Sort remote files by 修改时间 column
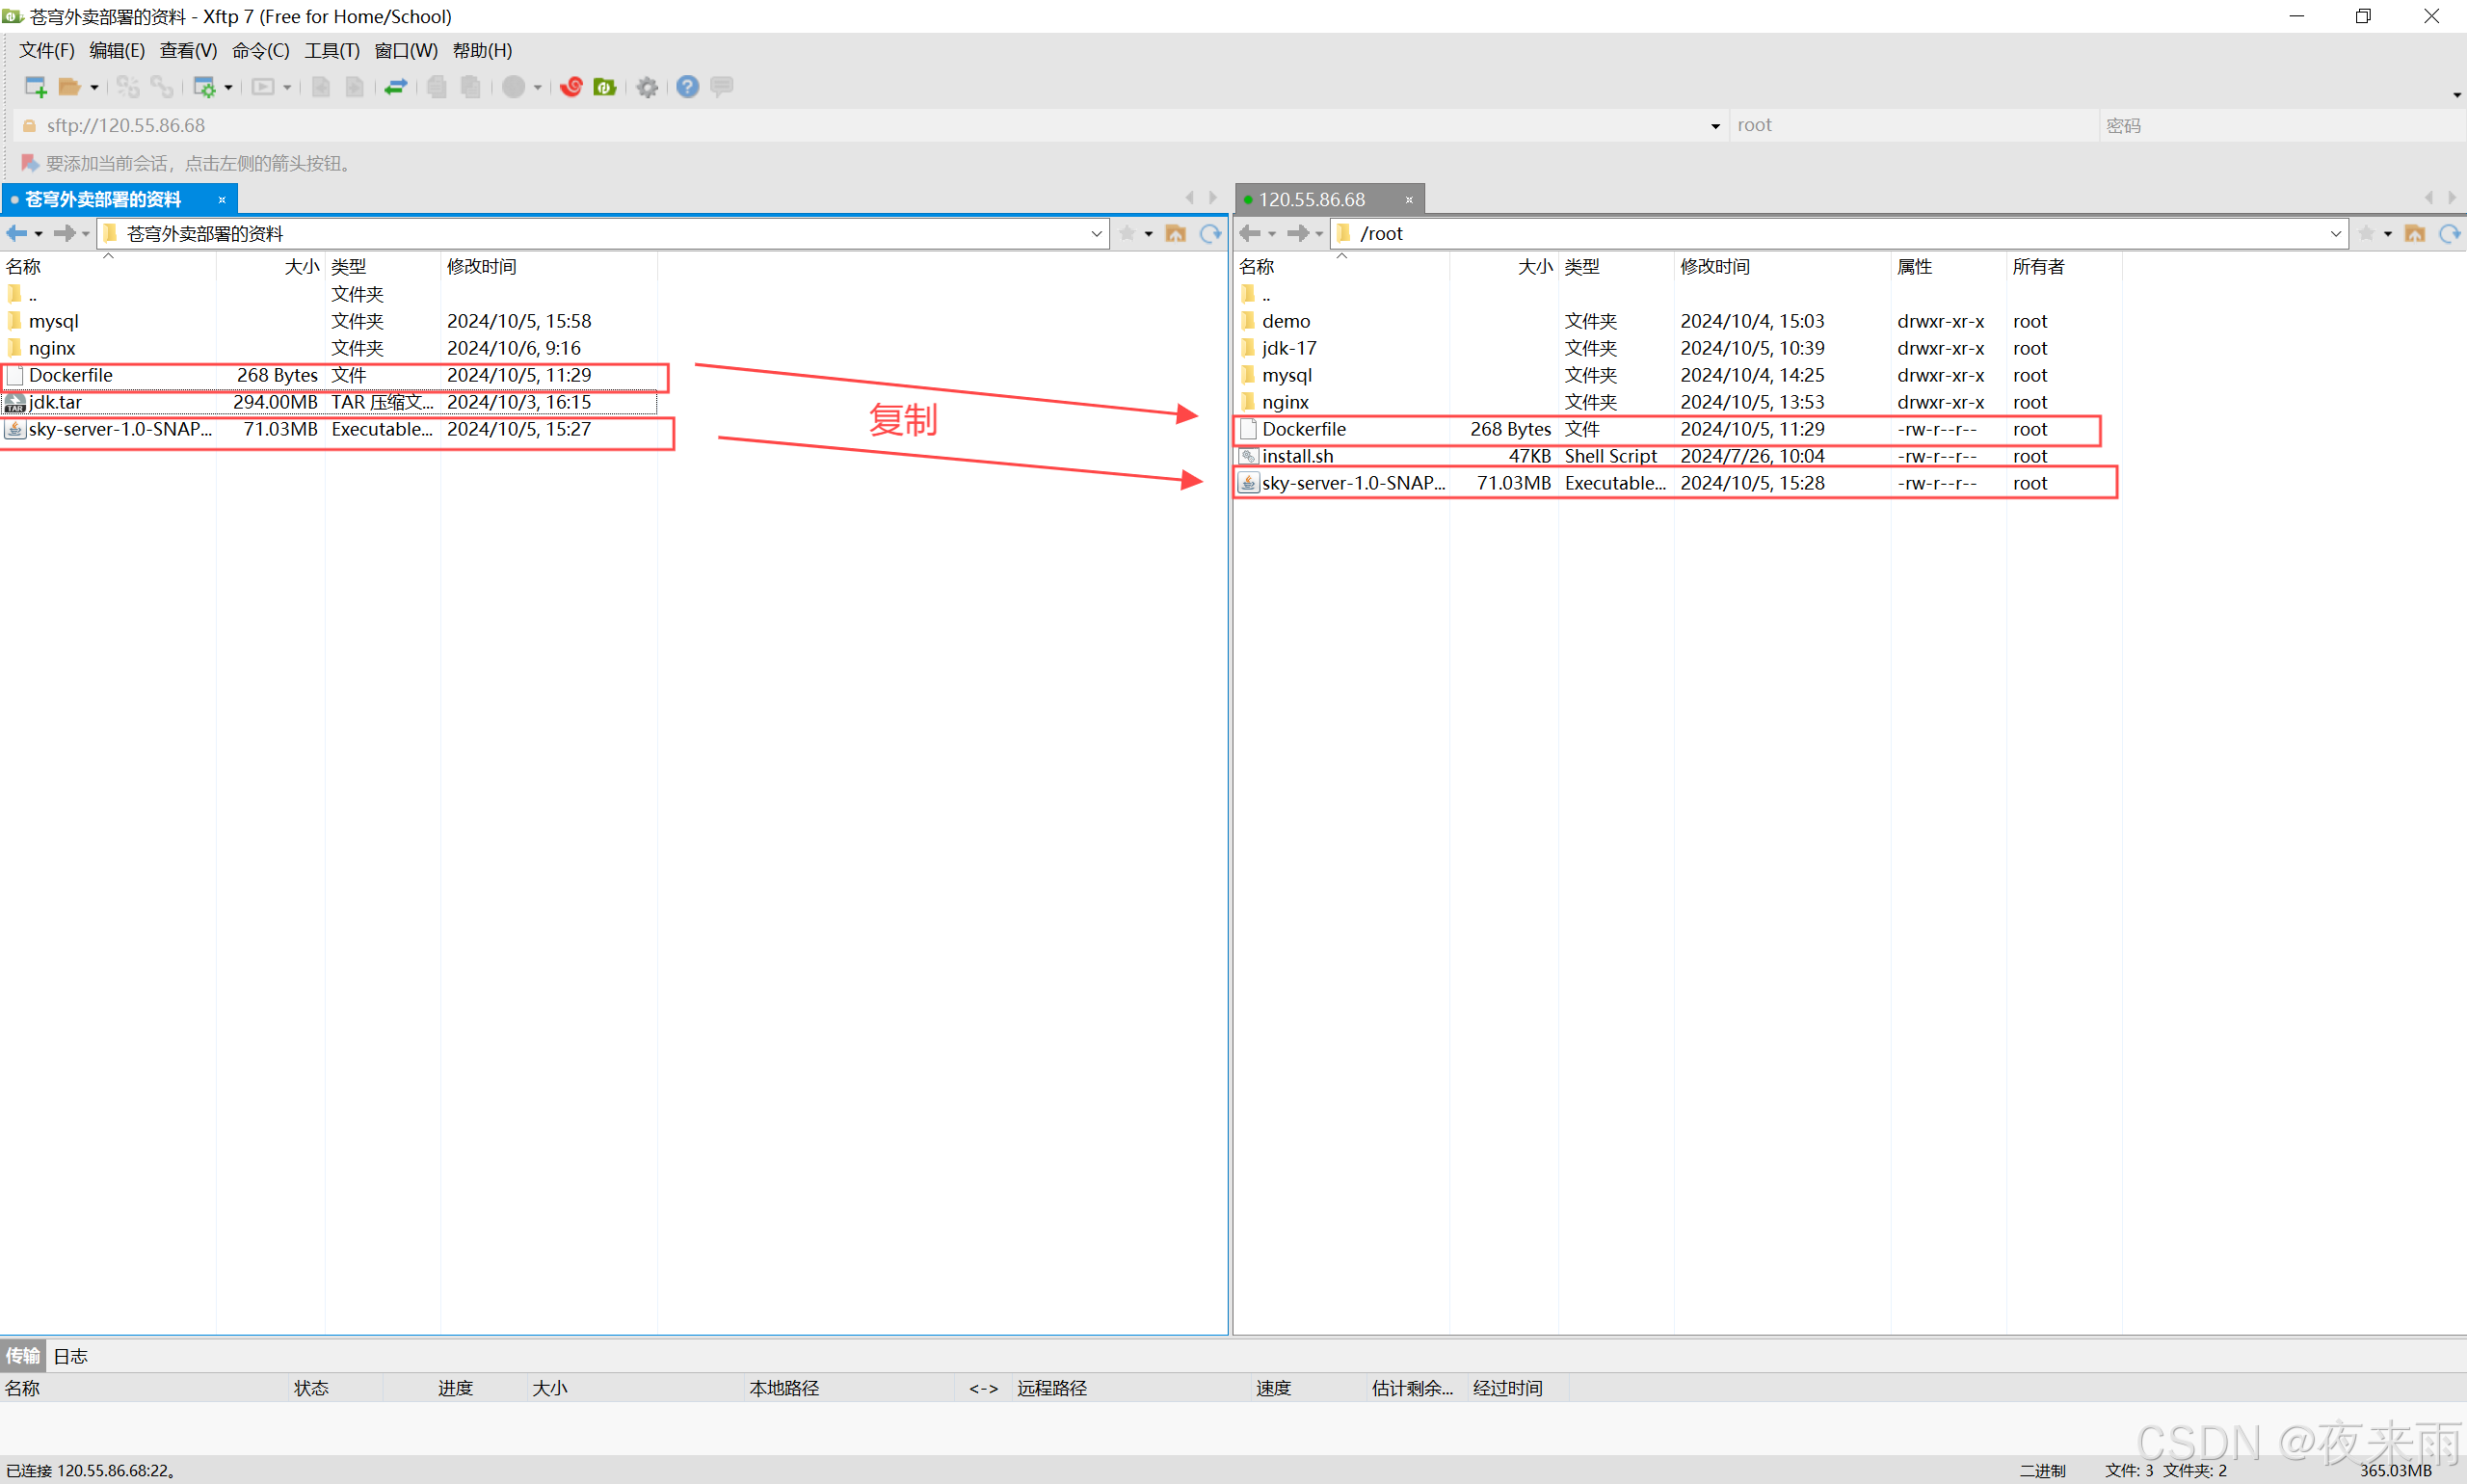Viewport: 2467px width, 1484px height. tap(1714, 266)
